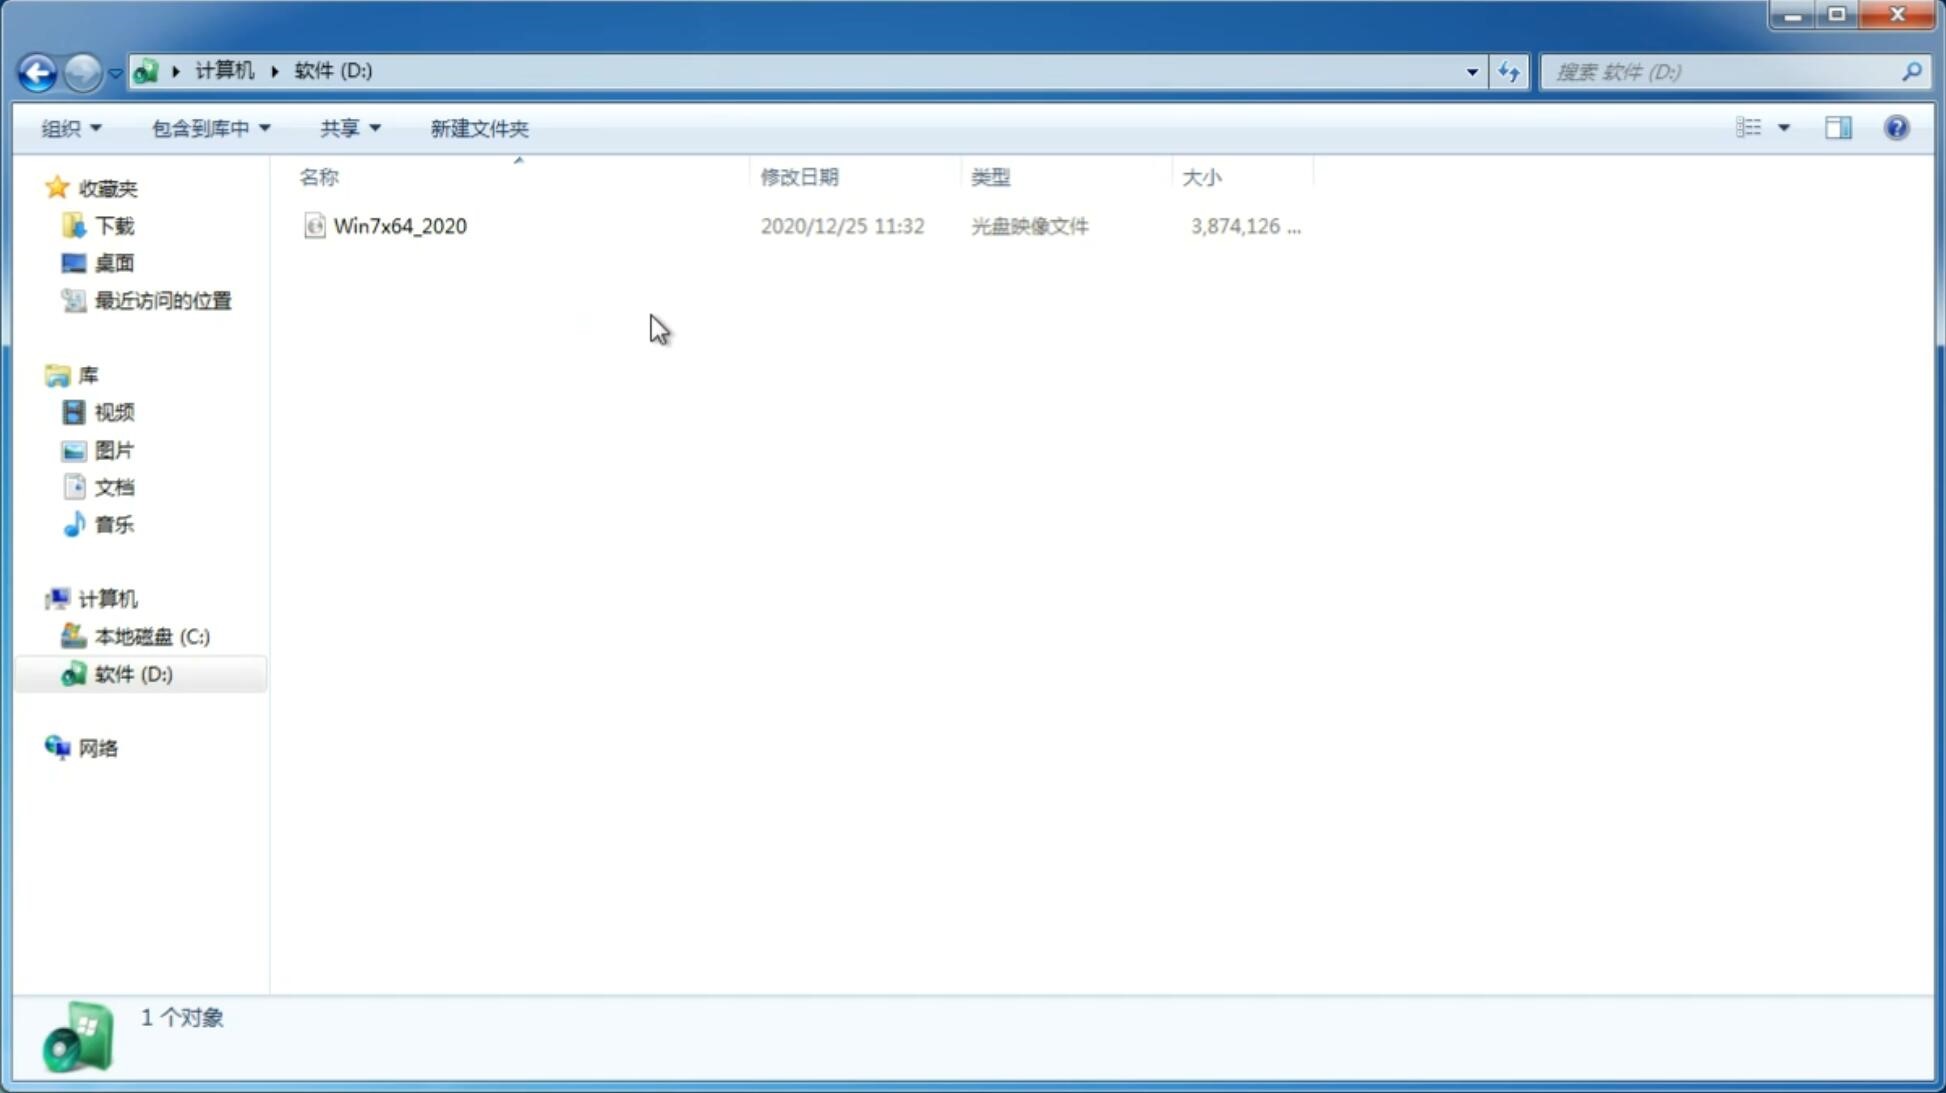
Task: Click 新建文件夹 button in toolbar
Action: (478, 128)
